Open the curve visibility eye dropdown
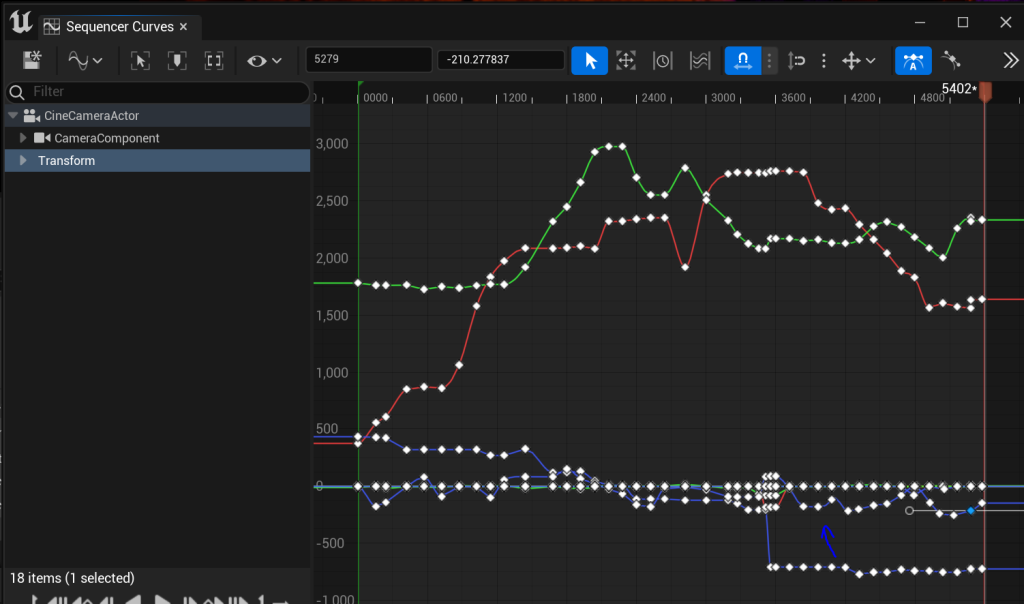The width and height of the screenshot is (1024, 604). point(265,60)
